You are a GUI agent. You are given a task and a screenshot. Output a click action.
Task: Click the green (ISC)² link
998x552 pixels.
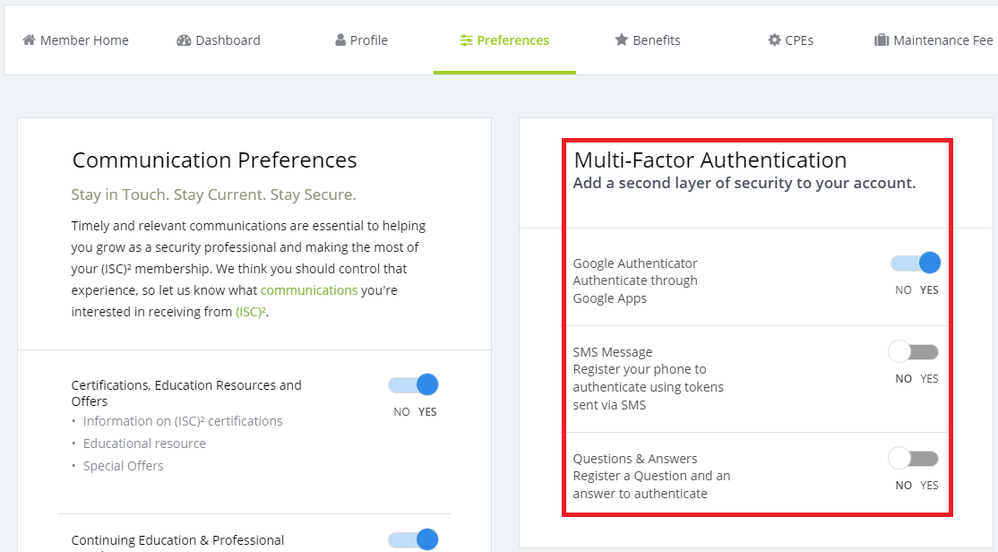pyautogui.click(x=251, y=312)
